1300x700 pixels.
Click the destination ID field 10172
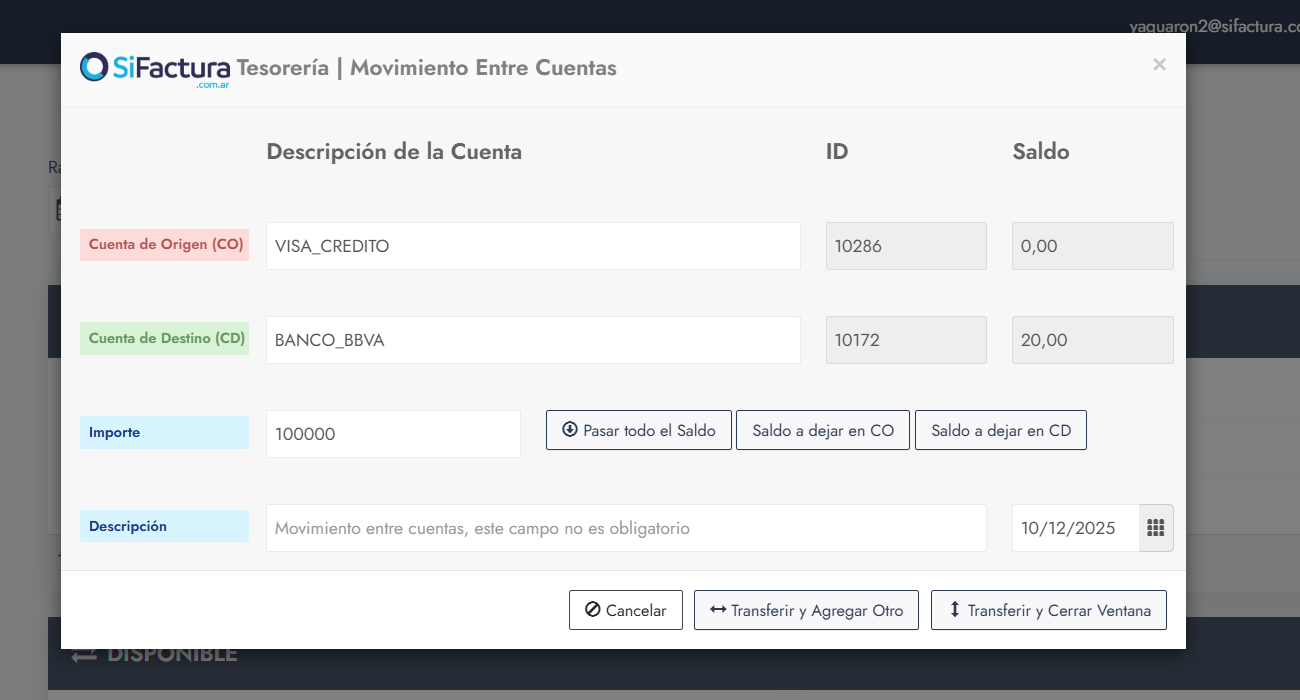[906, 340]
